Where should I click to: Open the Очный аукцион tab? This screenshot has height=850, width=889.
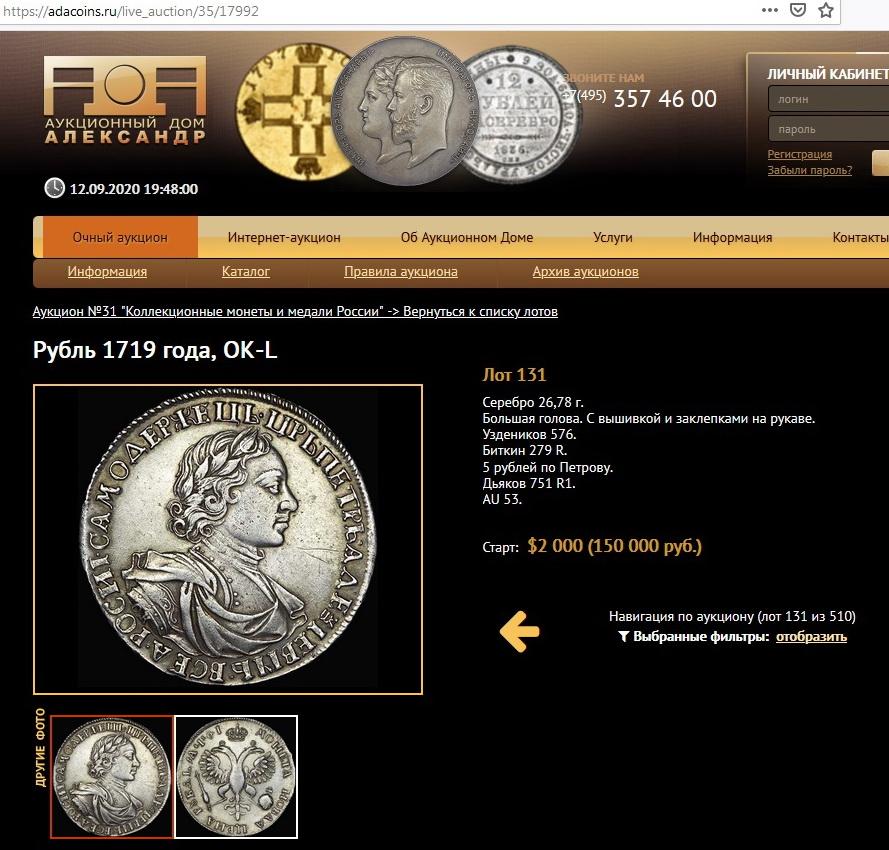(x=120, y=237)
